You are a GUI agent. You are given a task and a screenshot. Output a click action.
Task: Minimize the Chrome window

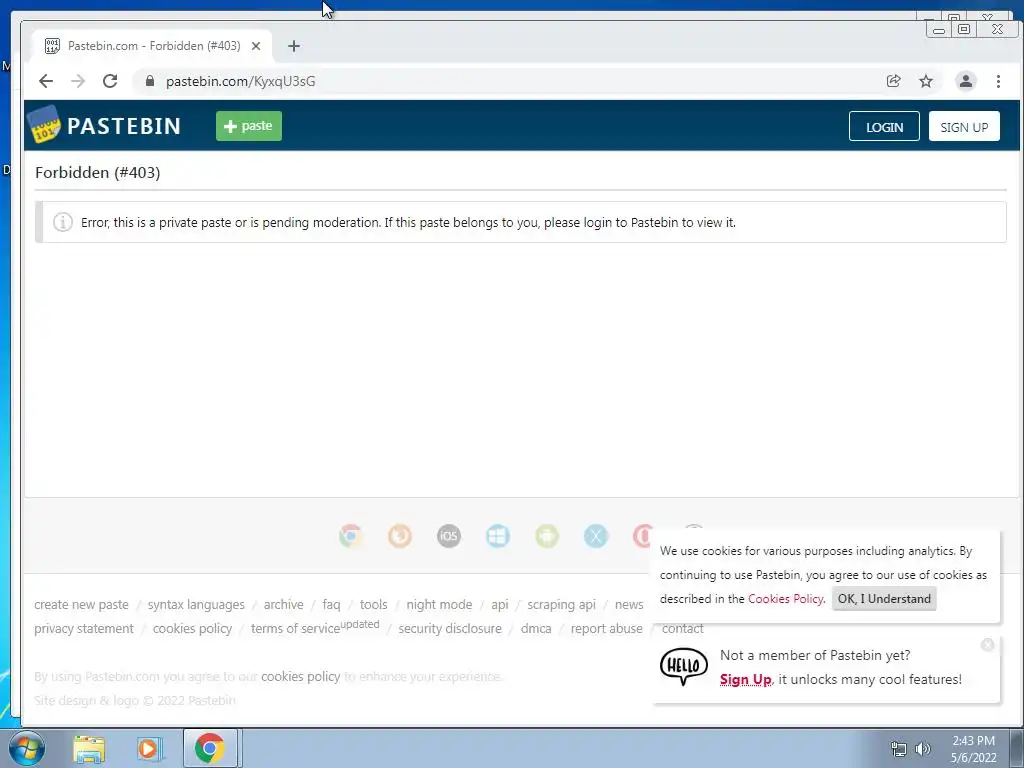[939, 29]
